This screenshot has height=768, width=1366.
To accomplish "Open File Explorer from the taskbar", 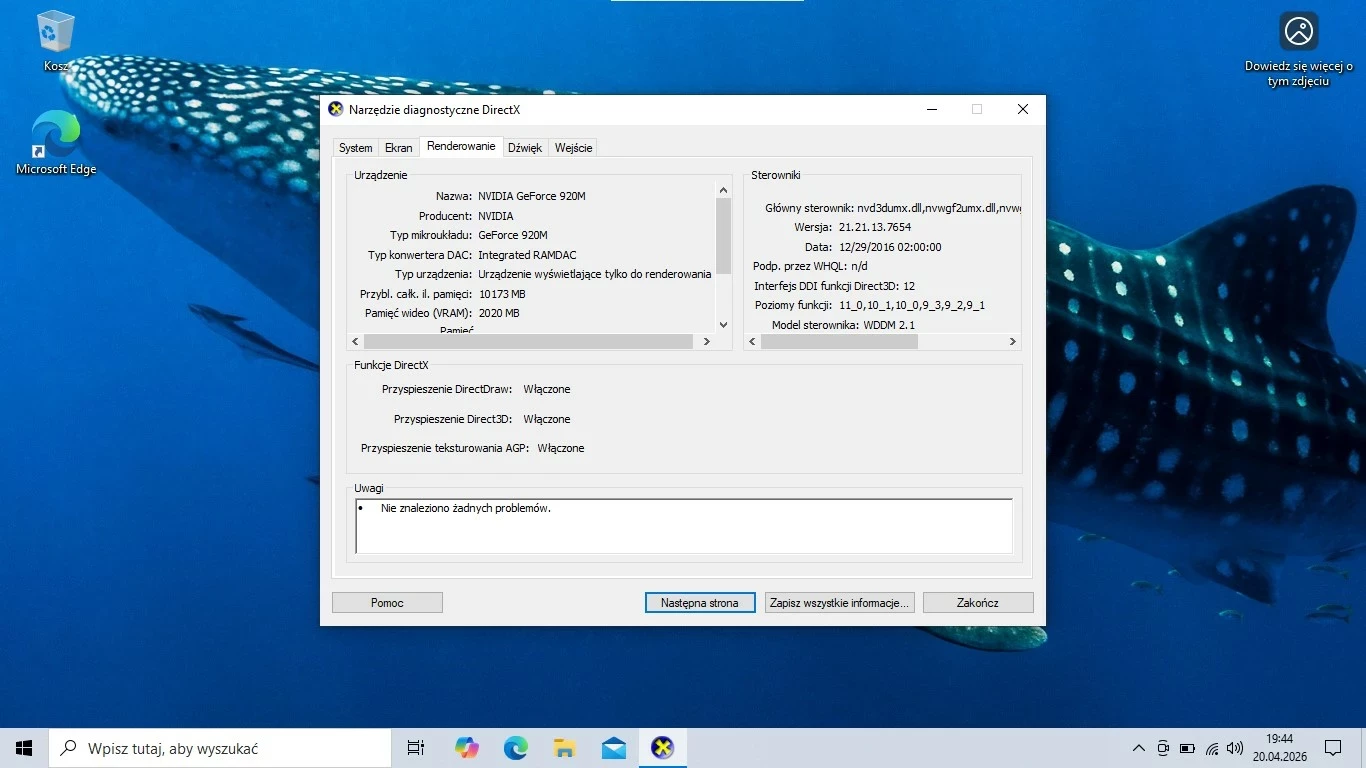I will coord(563,747).
